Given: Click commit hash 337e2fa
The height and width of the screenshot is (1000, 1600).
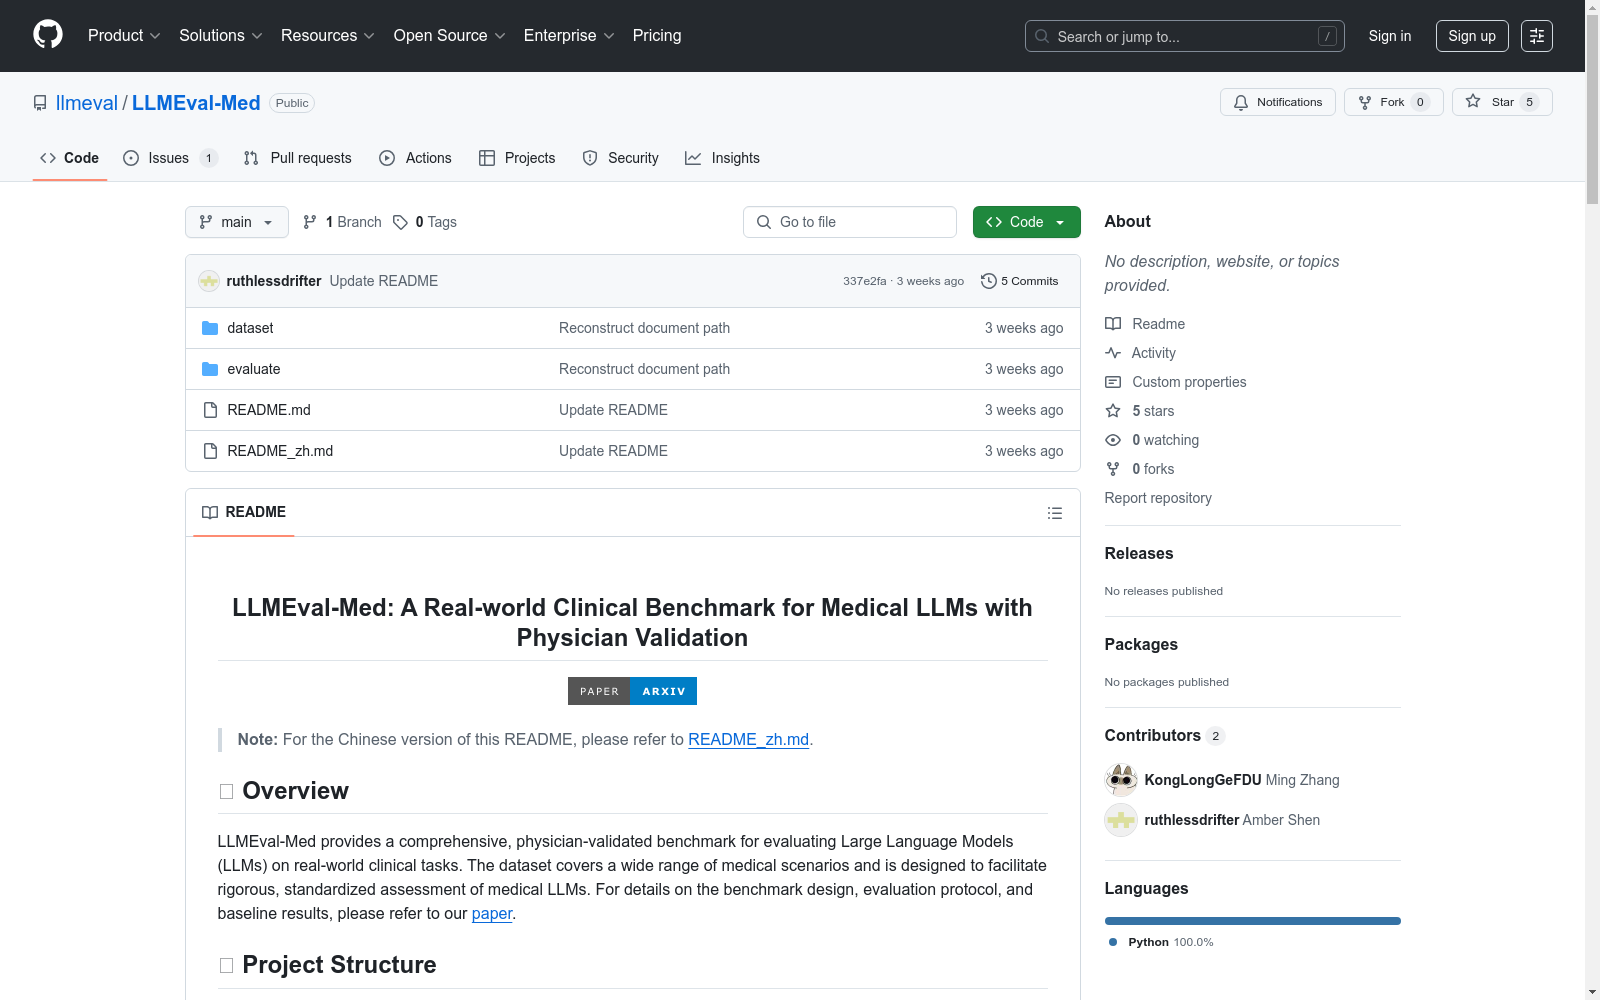Looking at the screenshot, I should (x=865, y=281).
